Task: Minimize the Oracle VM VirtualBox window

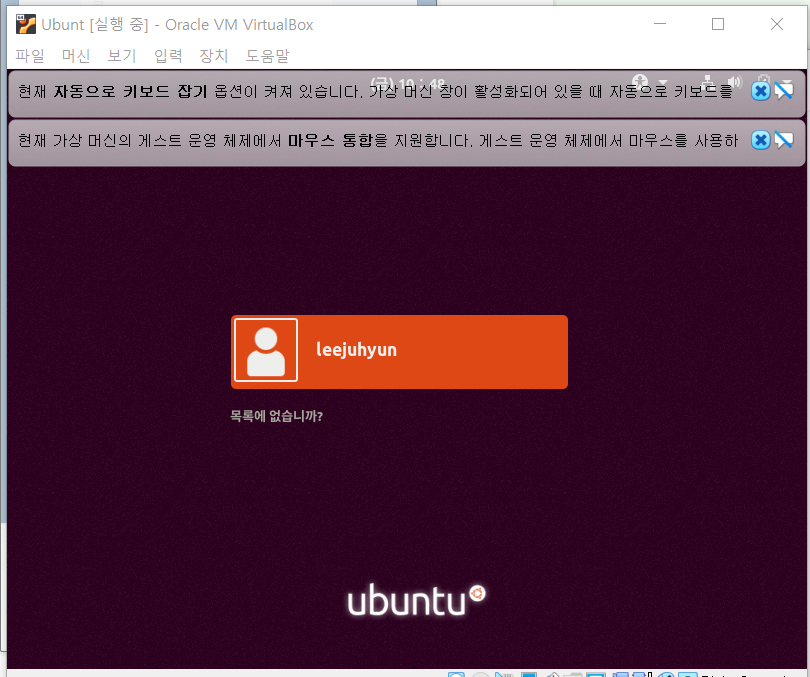Action: tap(660, 24)
